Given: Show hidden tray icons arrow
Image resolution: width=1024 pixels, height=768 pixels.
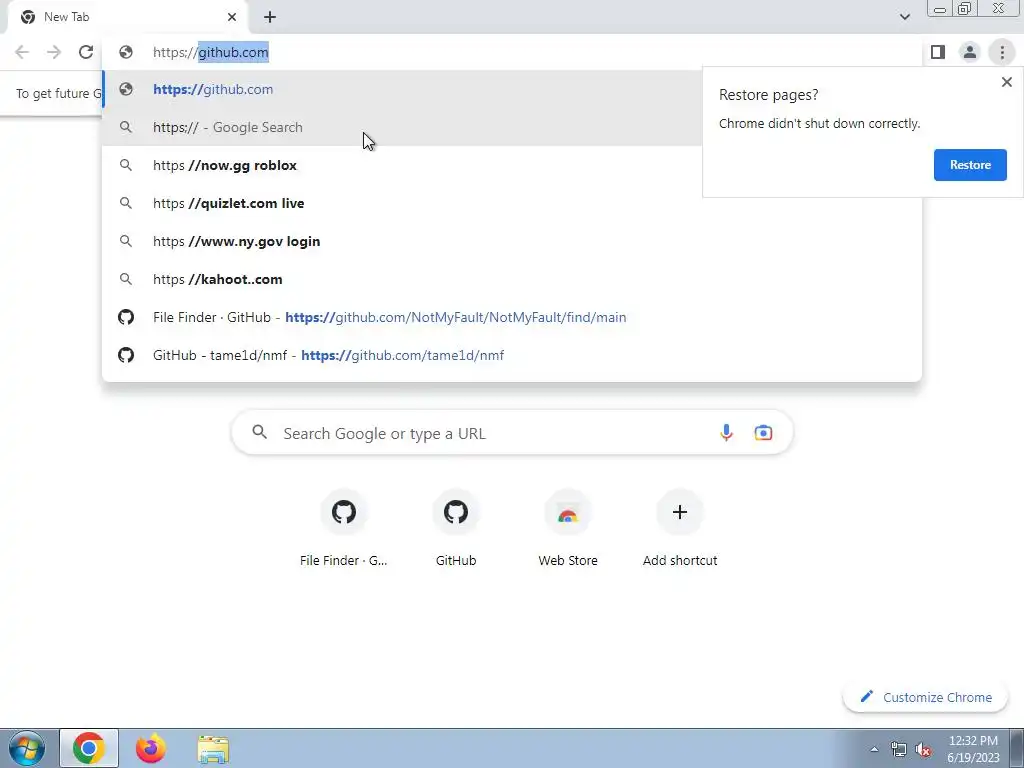Looking at the screenshot, I should click(874, 749).
